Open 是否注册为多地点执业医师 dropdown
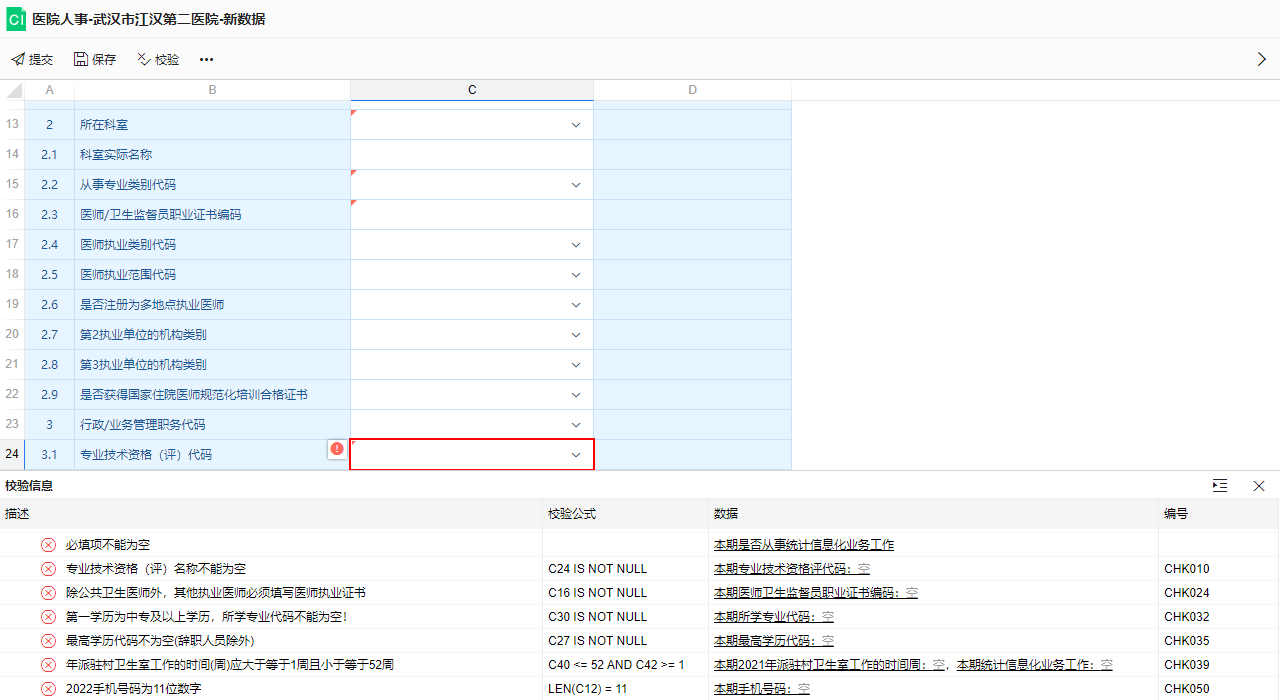The image size is (1280, 700). [576, 305]
